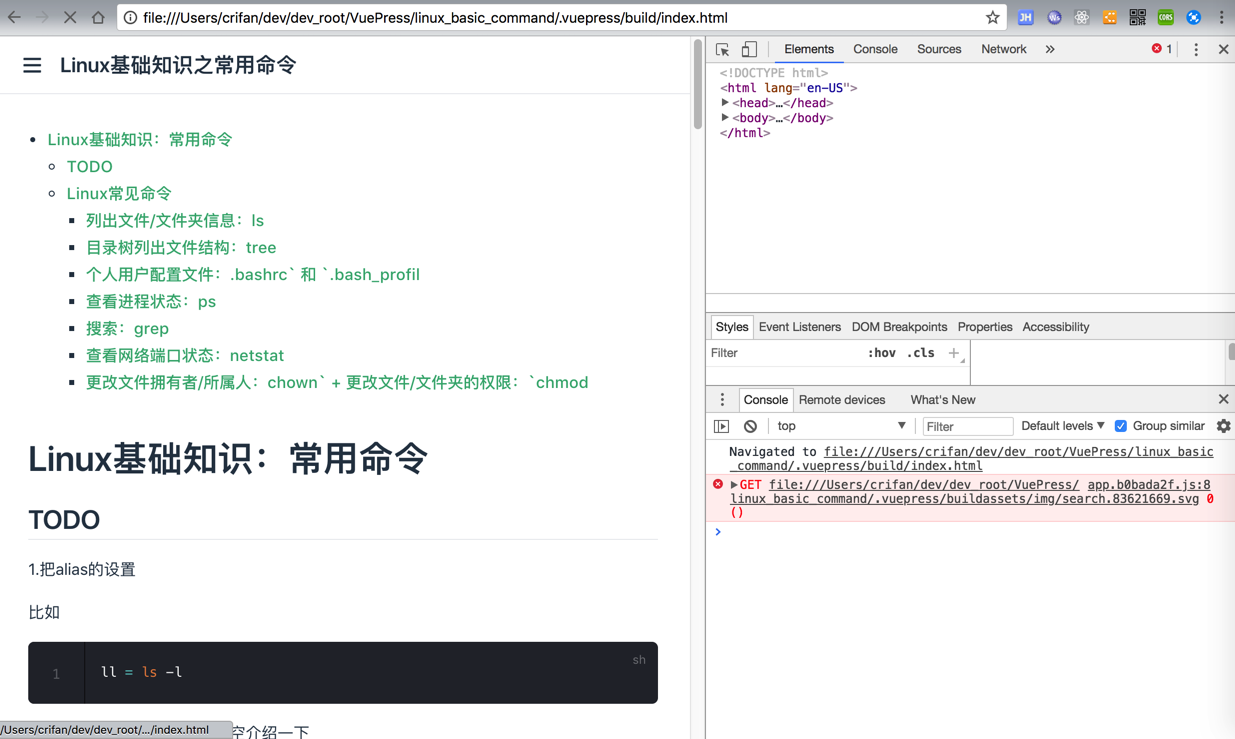The image size is (1235, 739).
Task: Select the Styles pane tab
Action: (x=731, y=327)
